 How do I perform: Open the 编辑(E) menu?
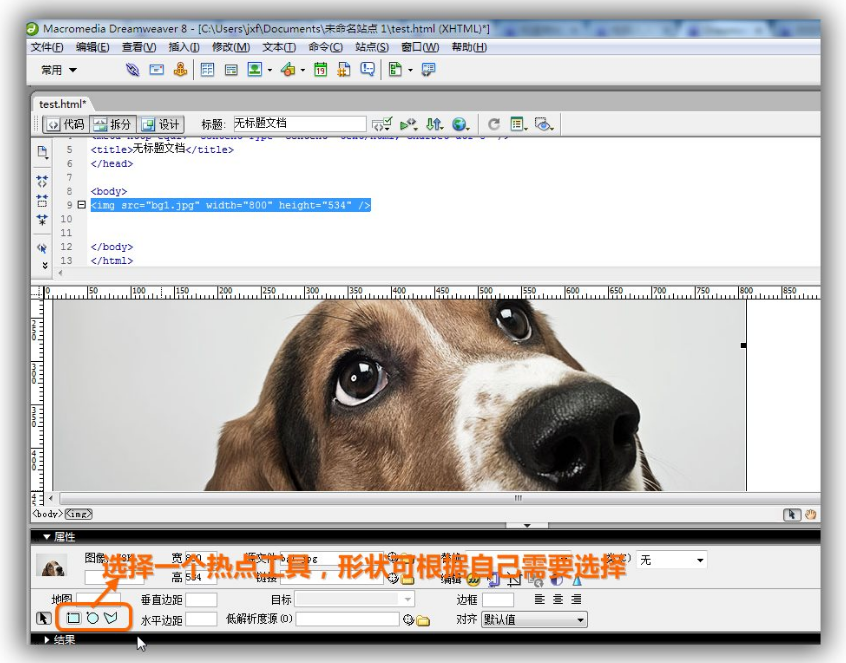tap(92, 47)
